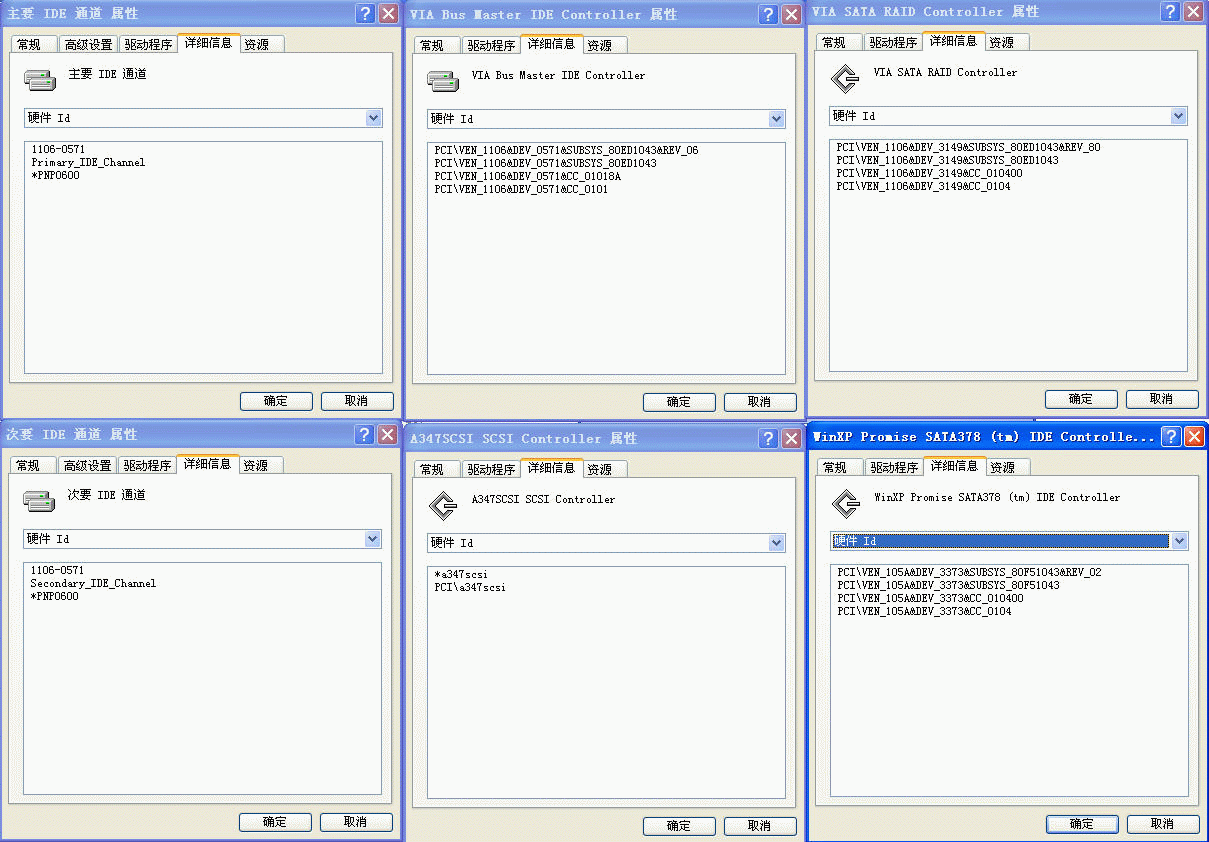Click 取消 in 次要 IDE 通道 window
The image size is (1209, 842).
[x=355, y=822]
